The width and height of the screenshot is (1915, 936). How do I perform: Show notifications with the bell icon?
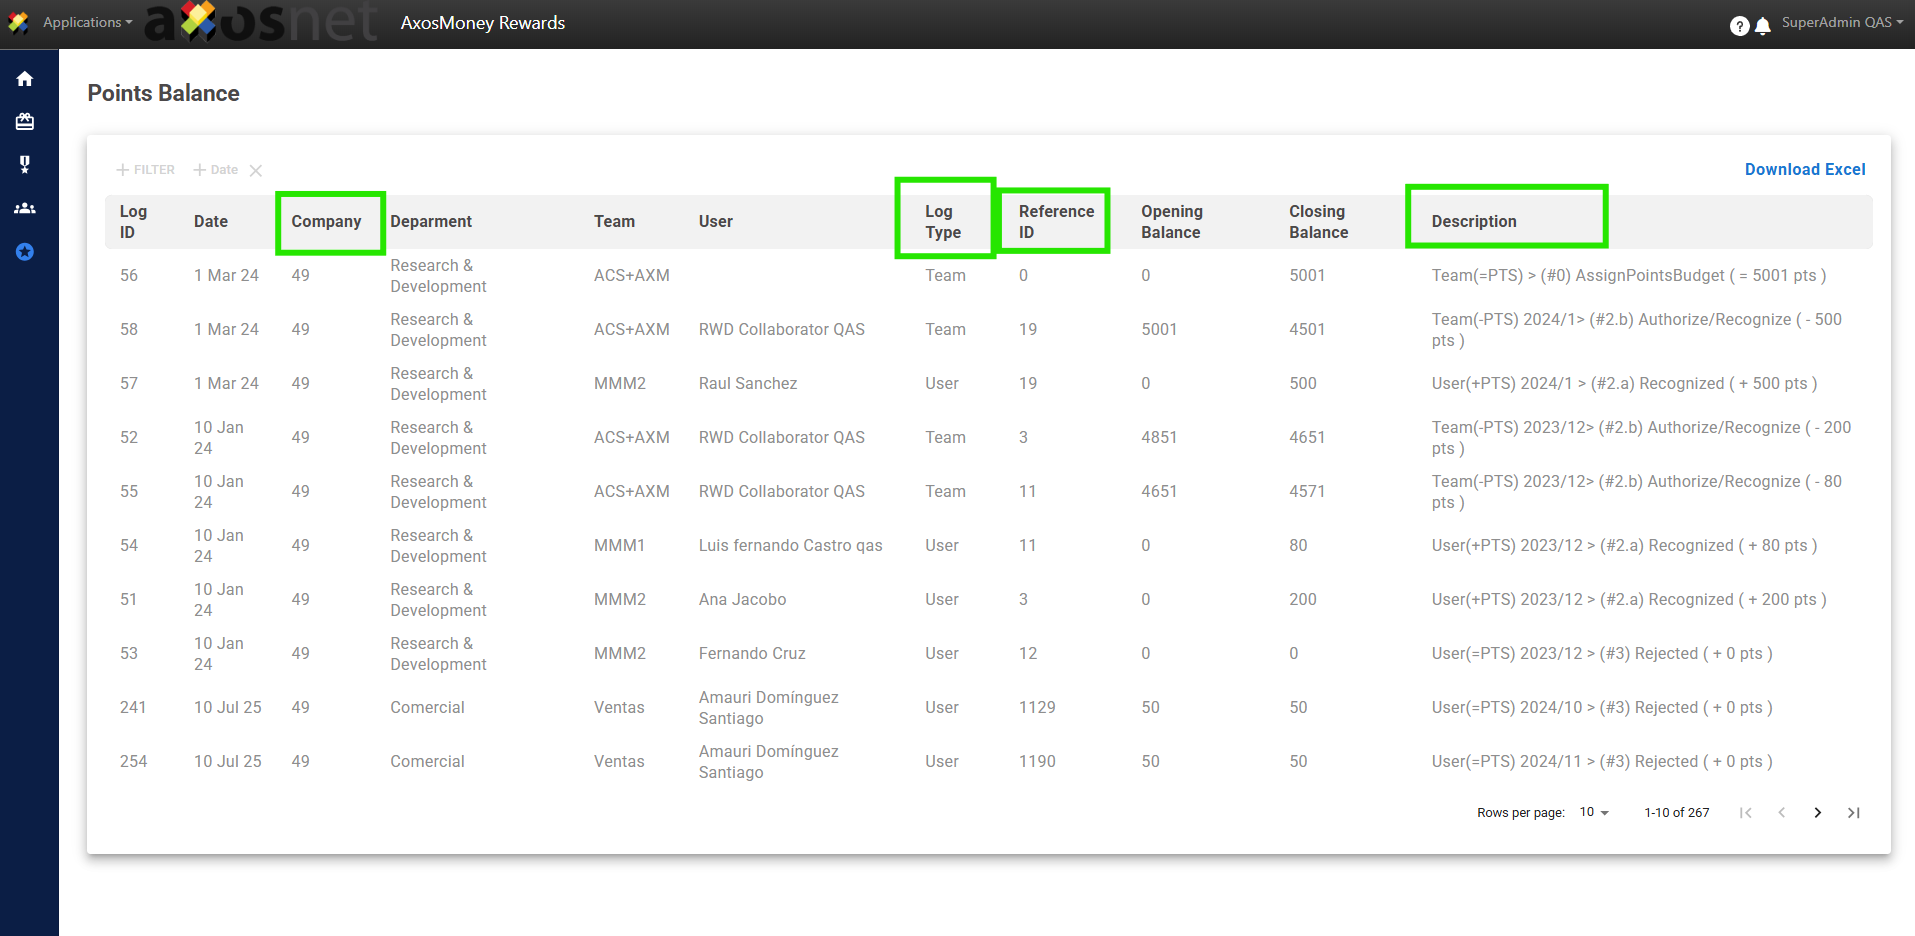[x=1763, y=26]
